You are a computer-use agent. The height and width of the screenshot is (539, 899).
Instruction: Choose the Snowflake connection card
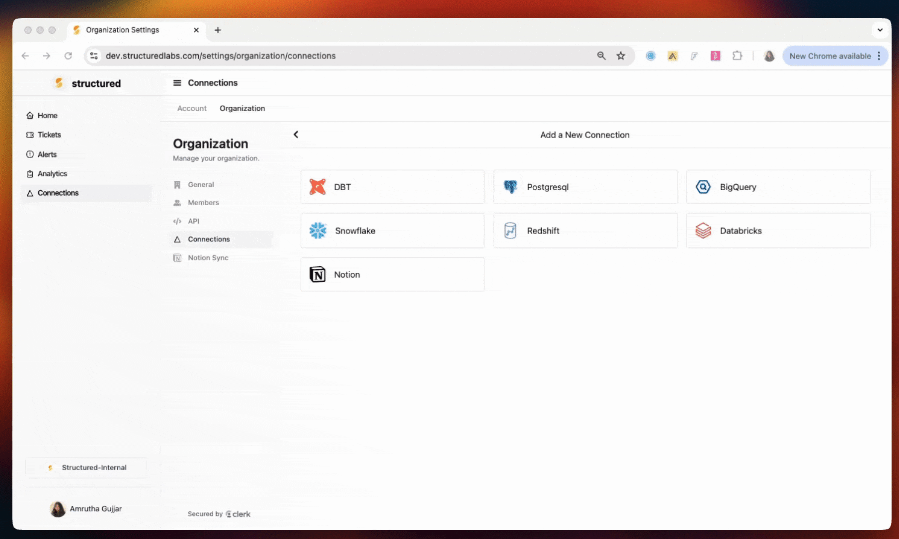pyautogui.click(x=392, y=231)
